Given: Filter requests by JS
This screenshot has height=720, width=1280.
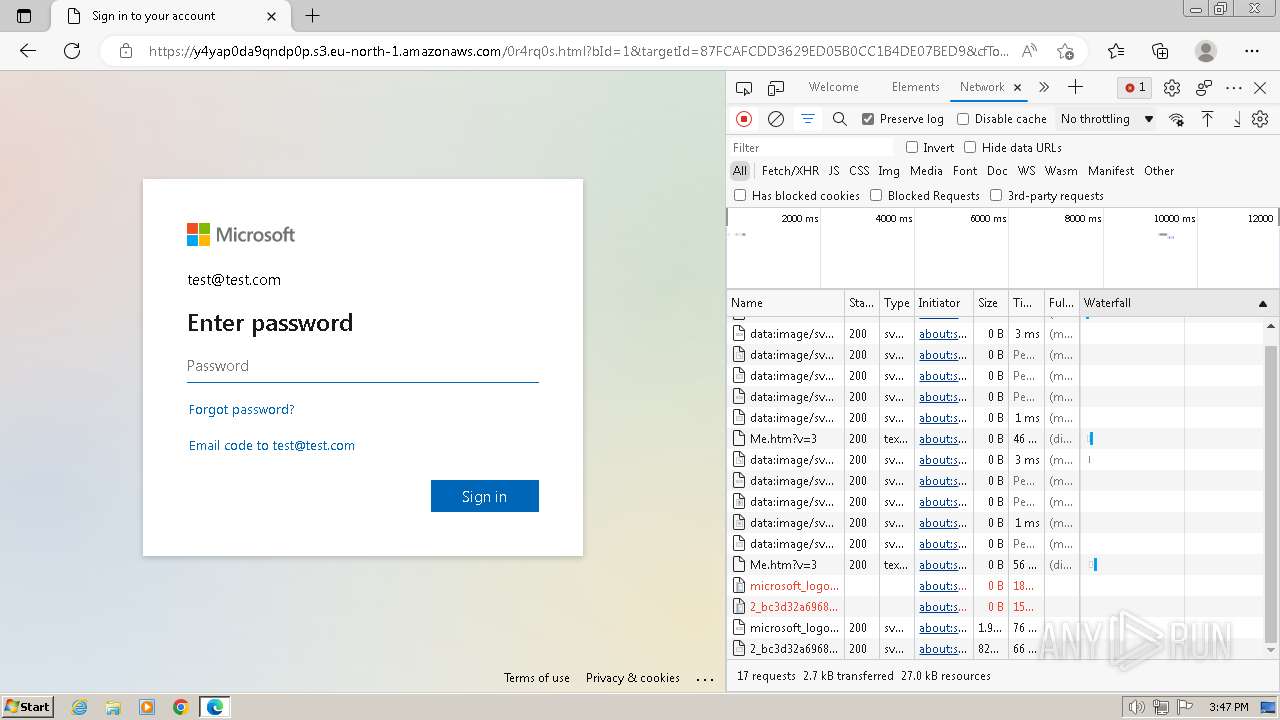Looking at the screenshot, I should tap(834, 171).
